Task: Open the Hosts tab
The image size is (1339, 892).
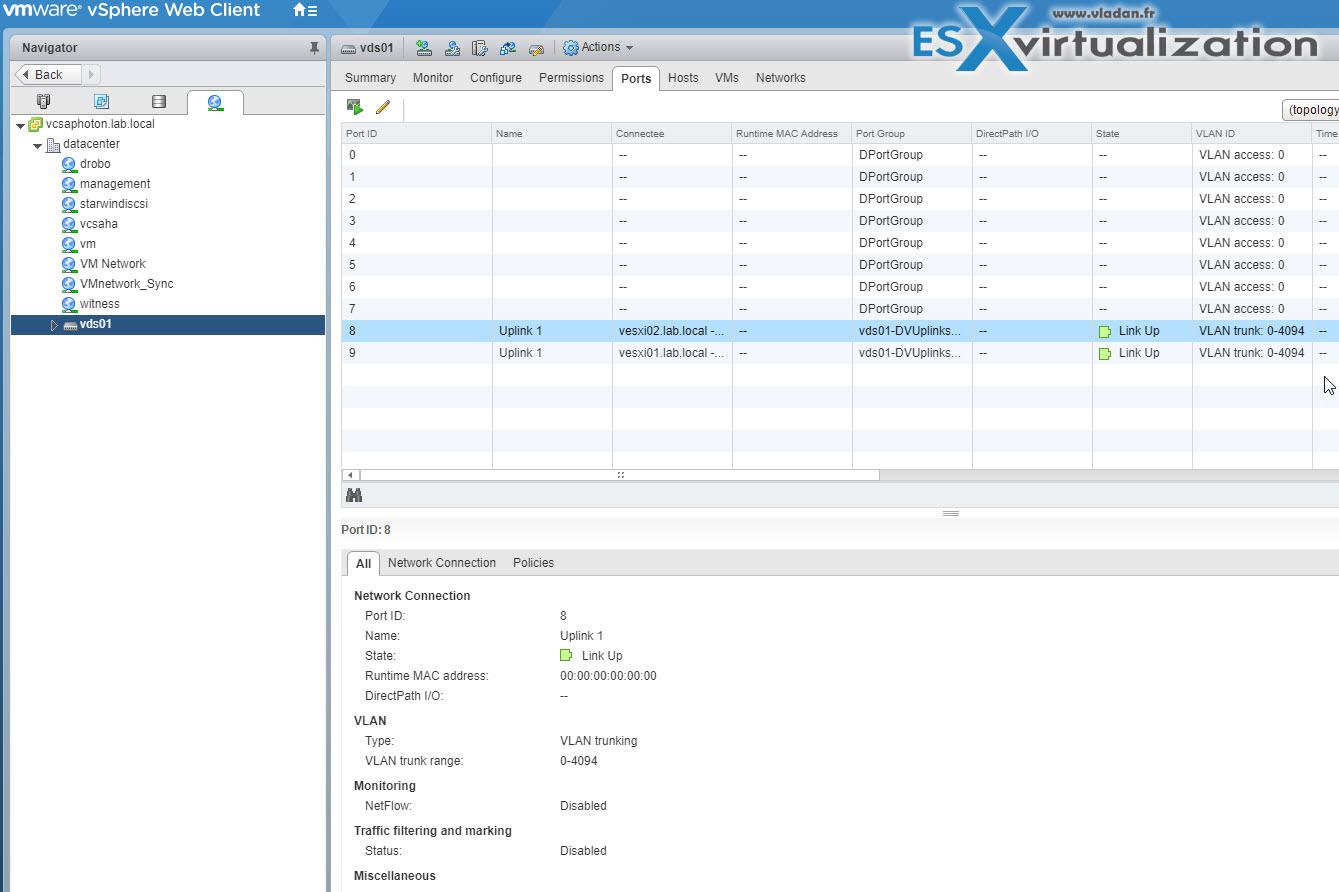Action: click(683, 78)
